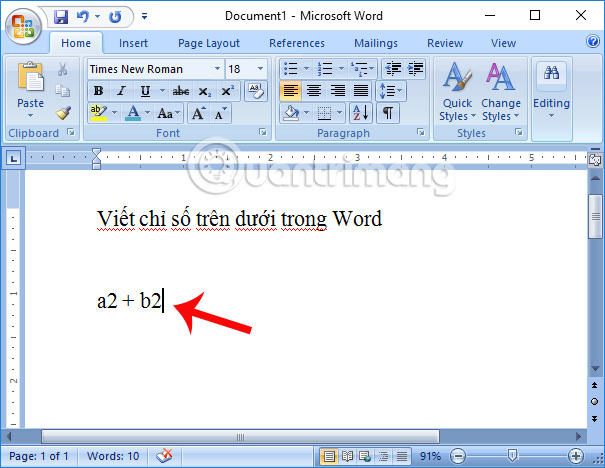
Task: Toggle strikethrough formatting
Action: point(181,91)
